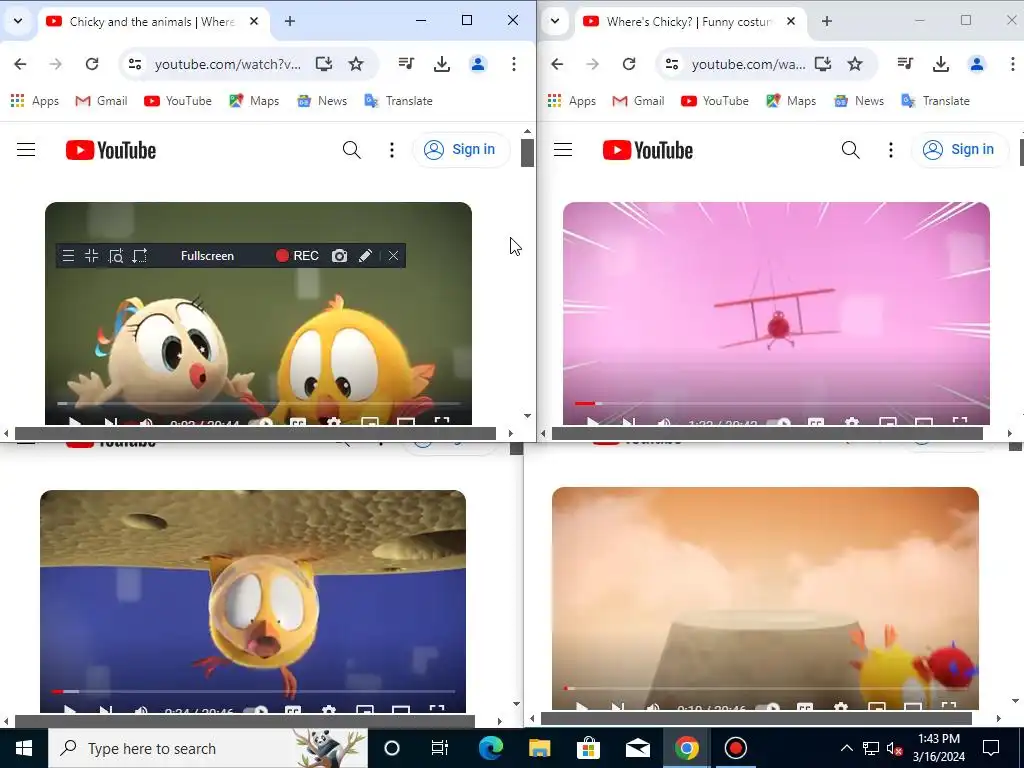Open Maps bookmark in Chicky and the animals window
This screenshot has height=768, width=1024.
coord(254,101)
